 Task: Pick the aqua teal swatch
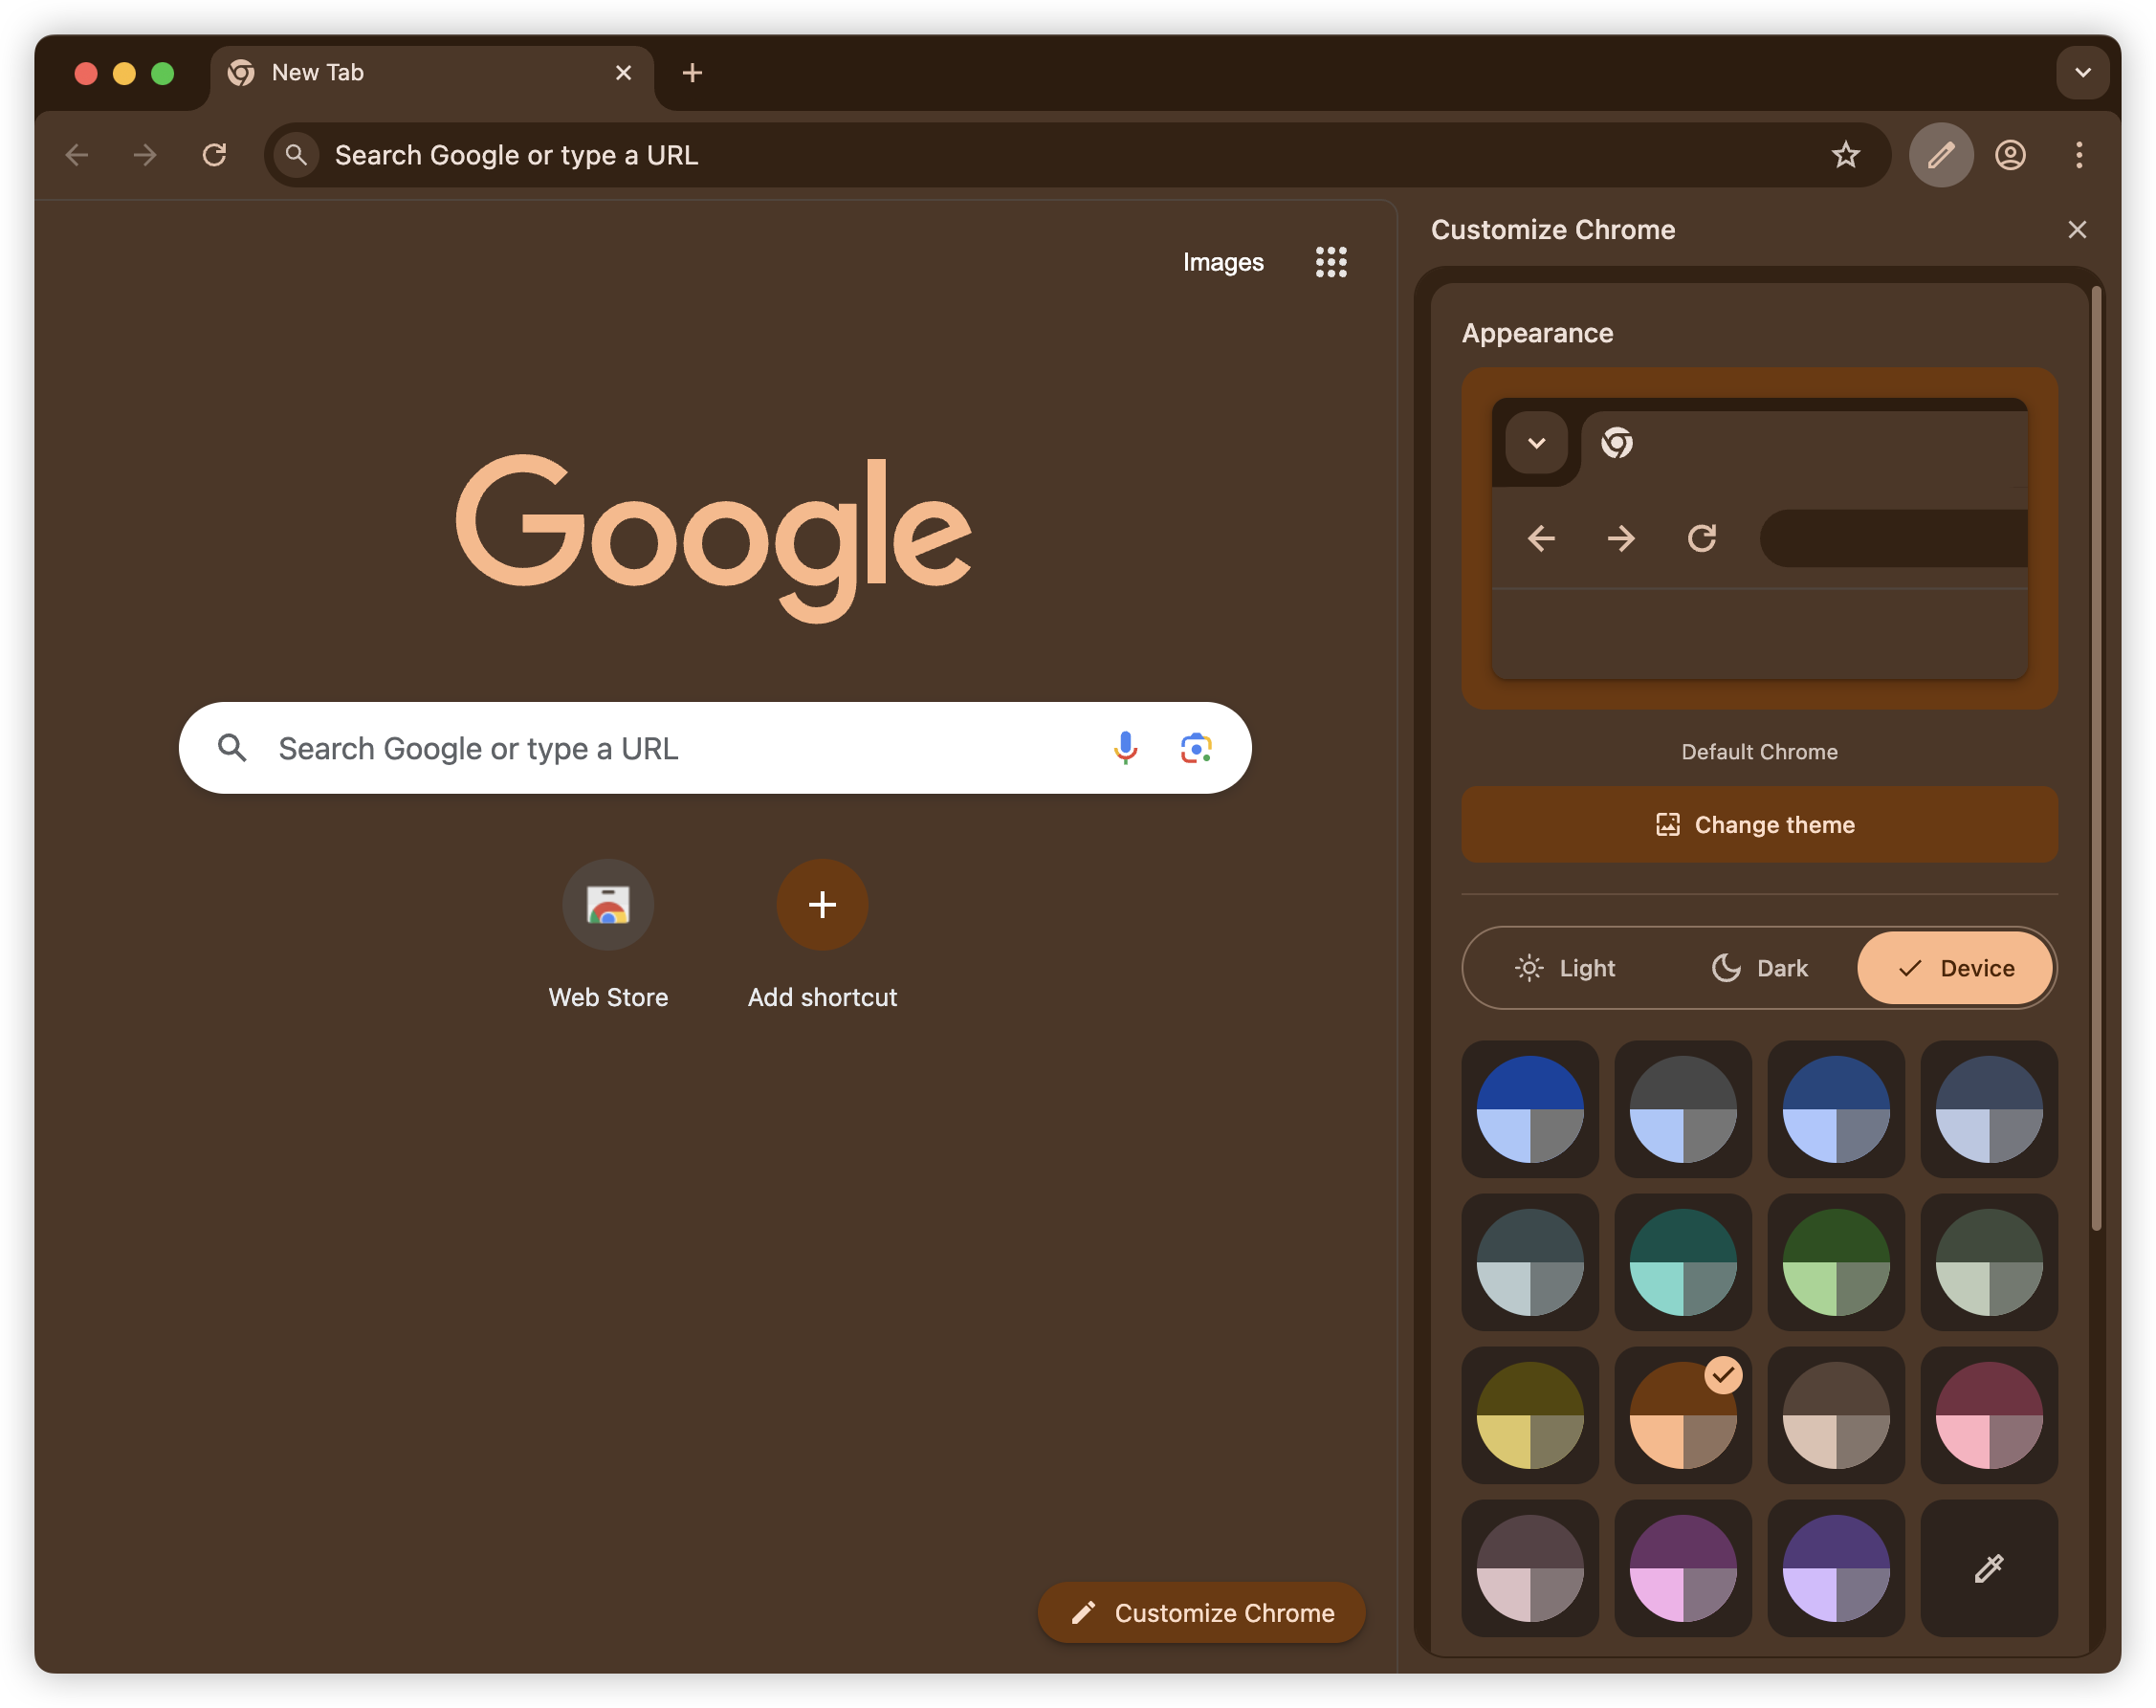[x=1683, y=1262]
